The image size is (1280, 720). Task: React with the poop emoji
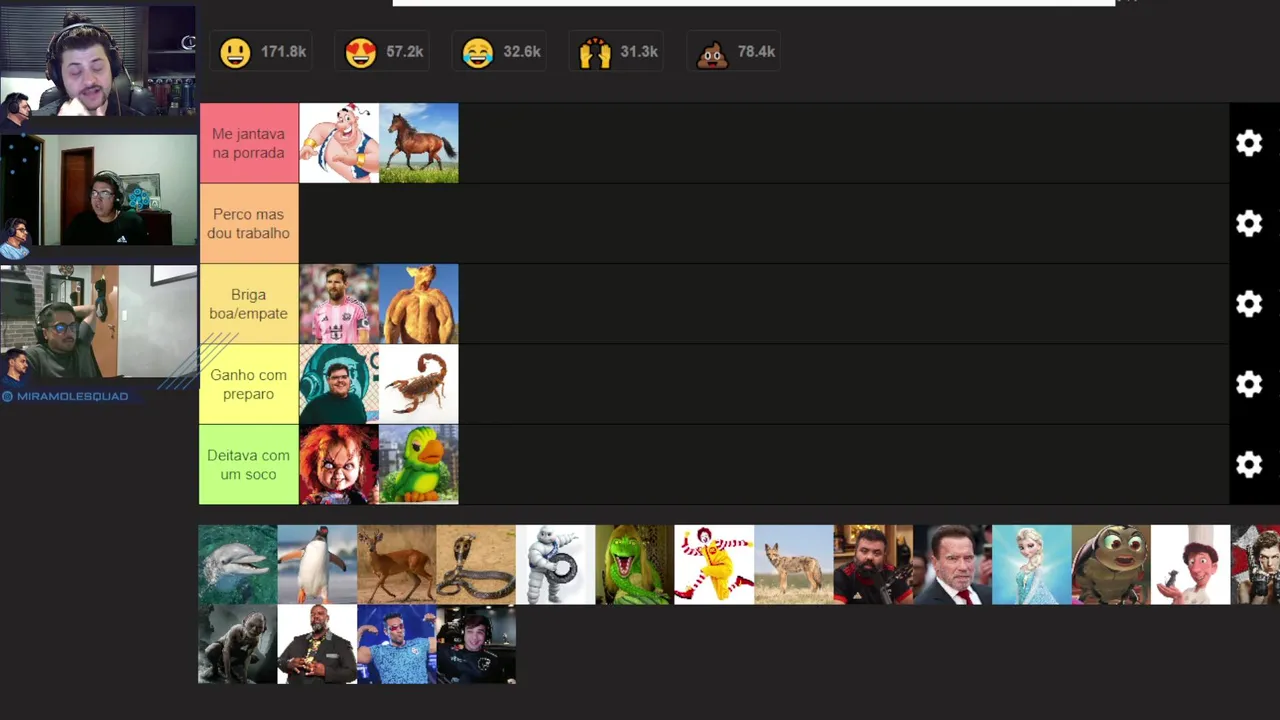point(712,52)
